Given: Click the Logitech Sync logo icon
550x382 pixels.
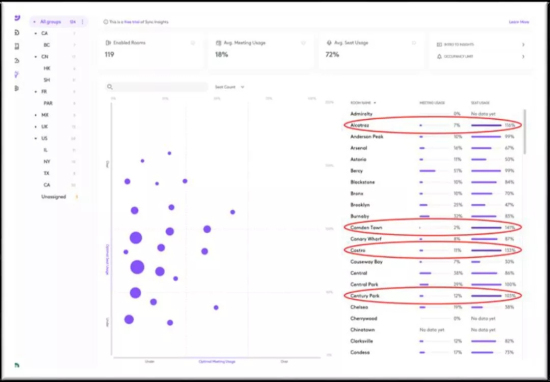Looking at the screenshot, I should pos(17,18).
